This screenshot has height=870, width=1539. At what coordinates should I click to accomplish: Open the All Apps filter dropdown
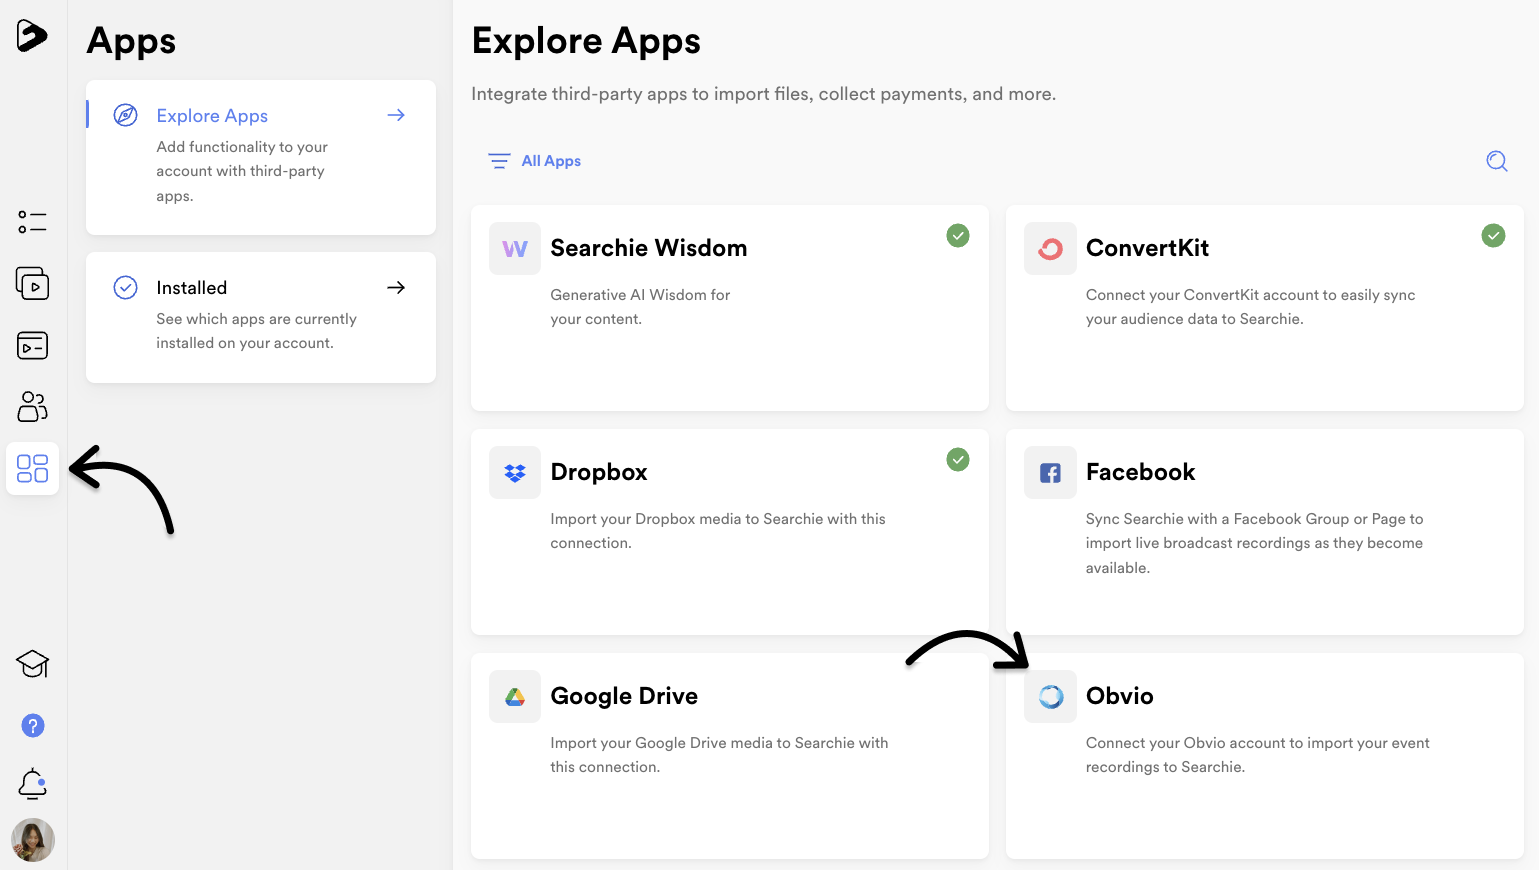click(x=534, y=161)
